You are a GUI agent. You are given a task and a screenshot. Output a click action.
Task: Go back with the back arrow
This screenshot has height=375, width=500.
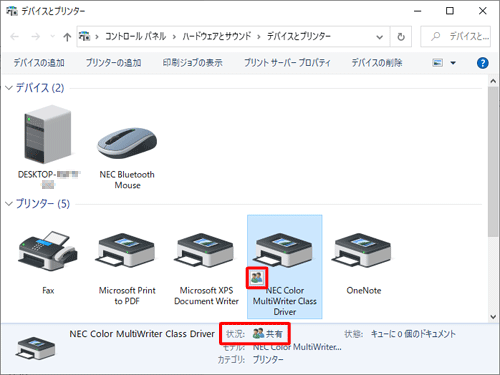tap(15, 36)
